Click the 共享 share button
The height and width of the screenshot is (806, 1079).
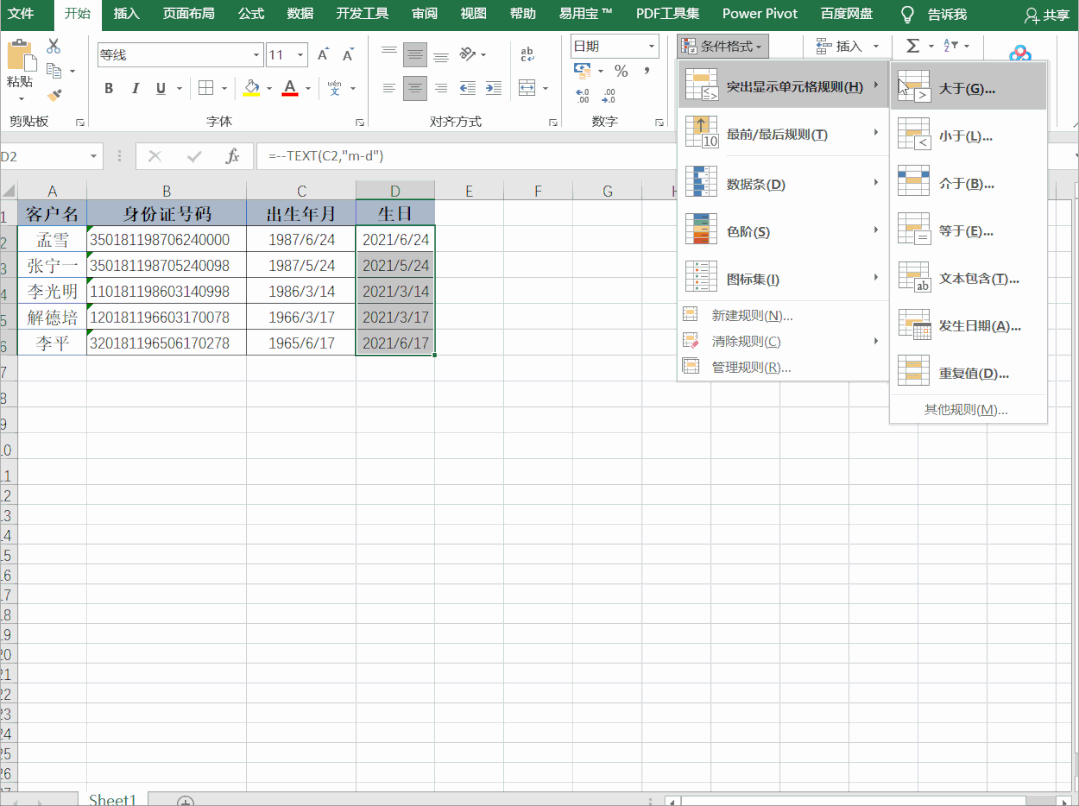(1047, 15)
